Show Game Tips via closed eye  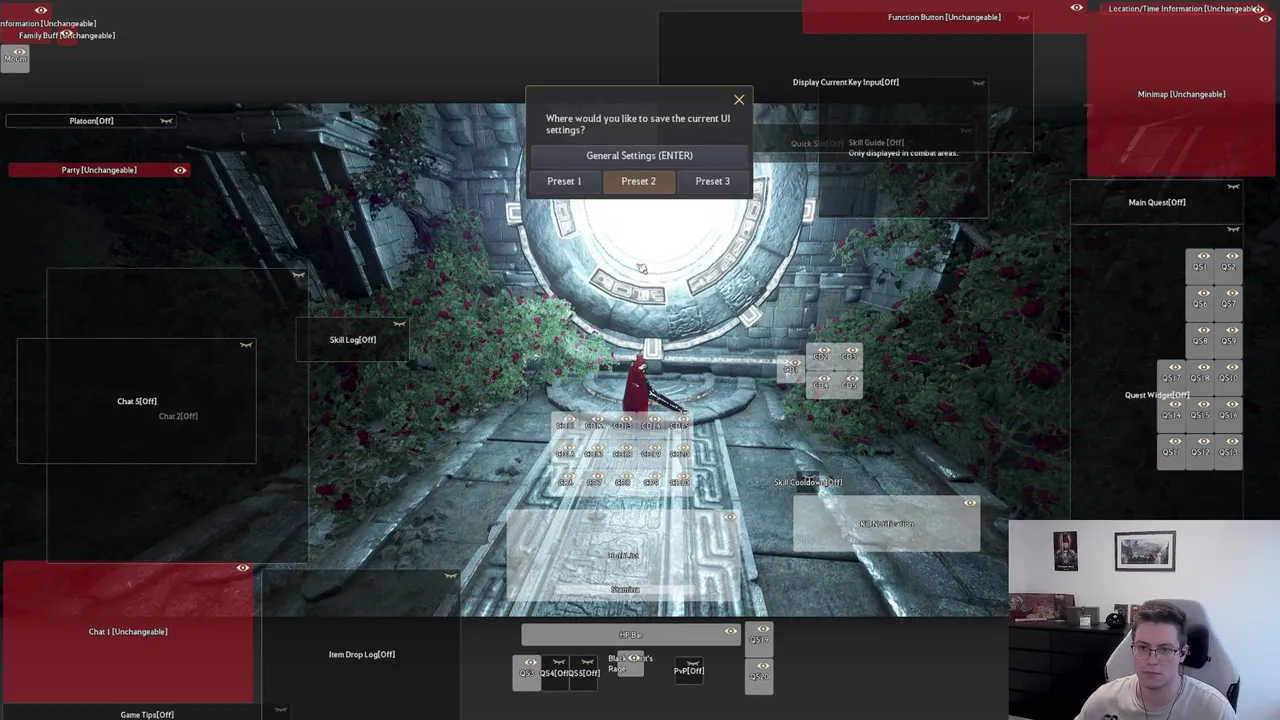(x=280, y=710)
